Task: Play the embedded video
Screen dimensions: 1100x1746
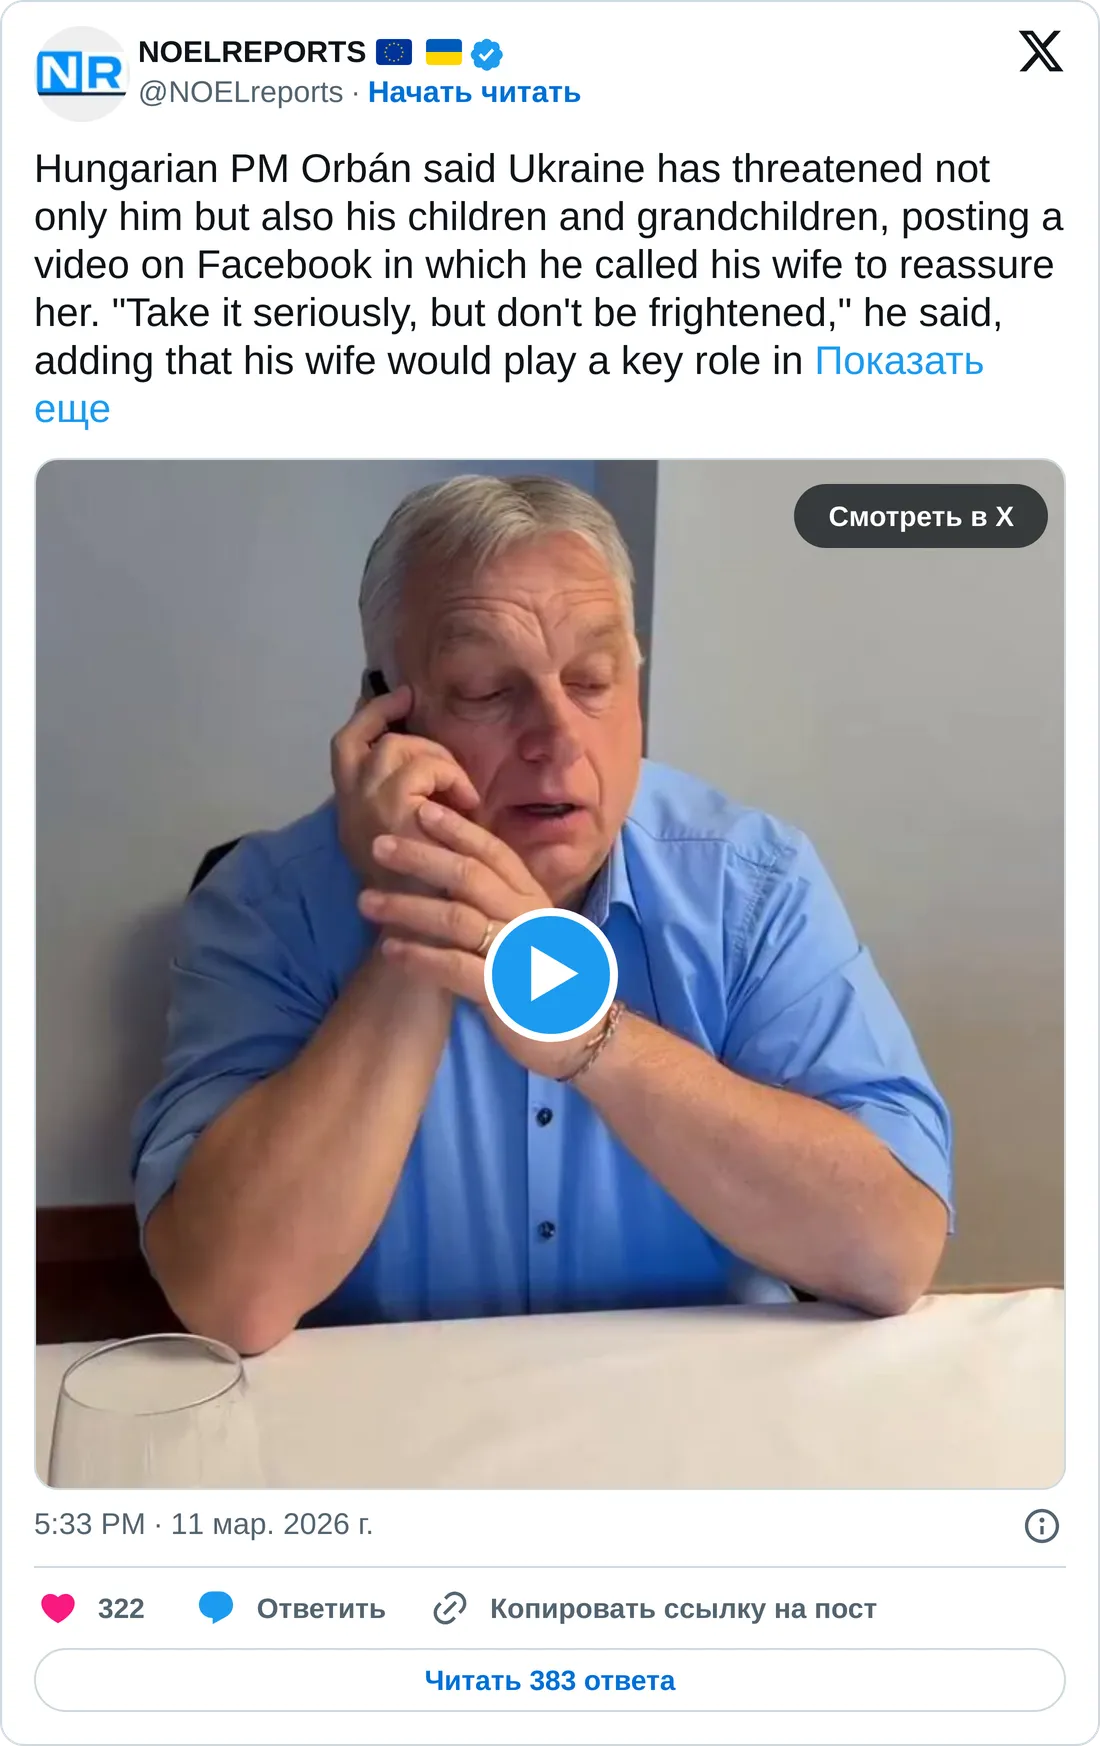Action: 550,975
